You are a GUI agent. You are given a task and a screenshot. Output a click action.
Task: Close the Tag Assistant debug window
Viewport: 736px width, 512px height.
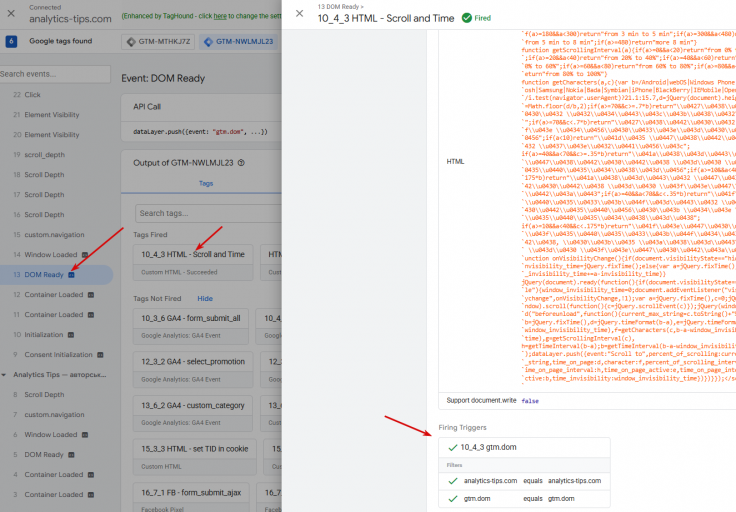pyautogui.click(x=11, y=14)
